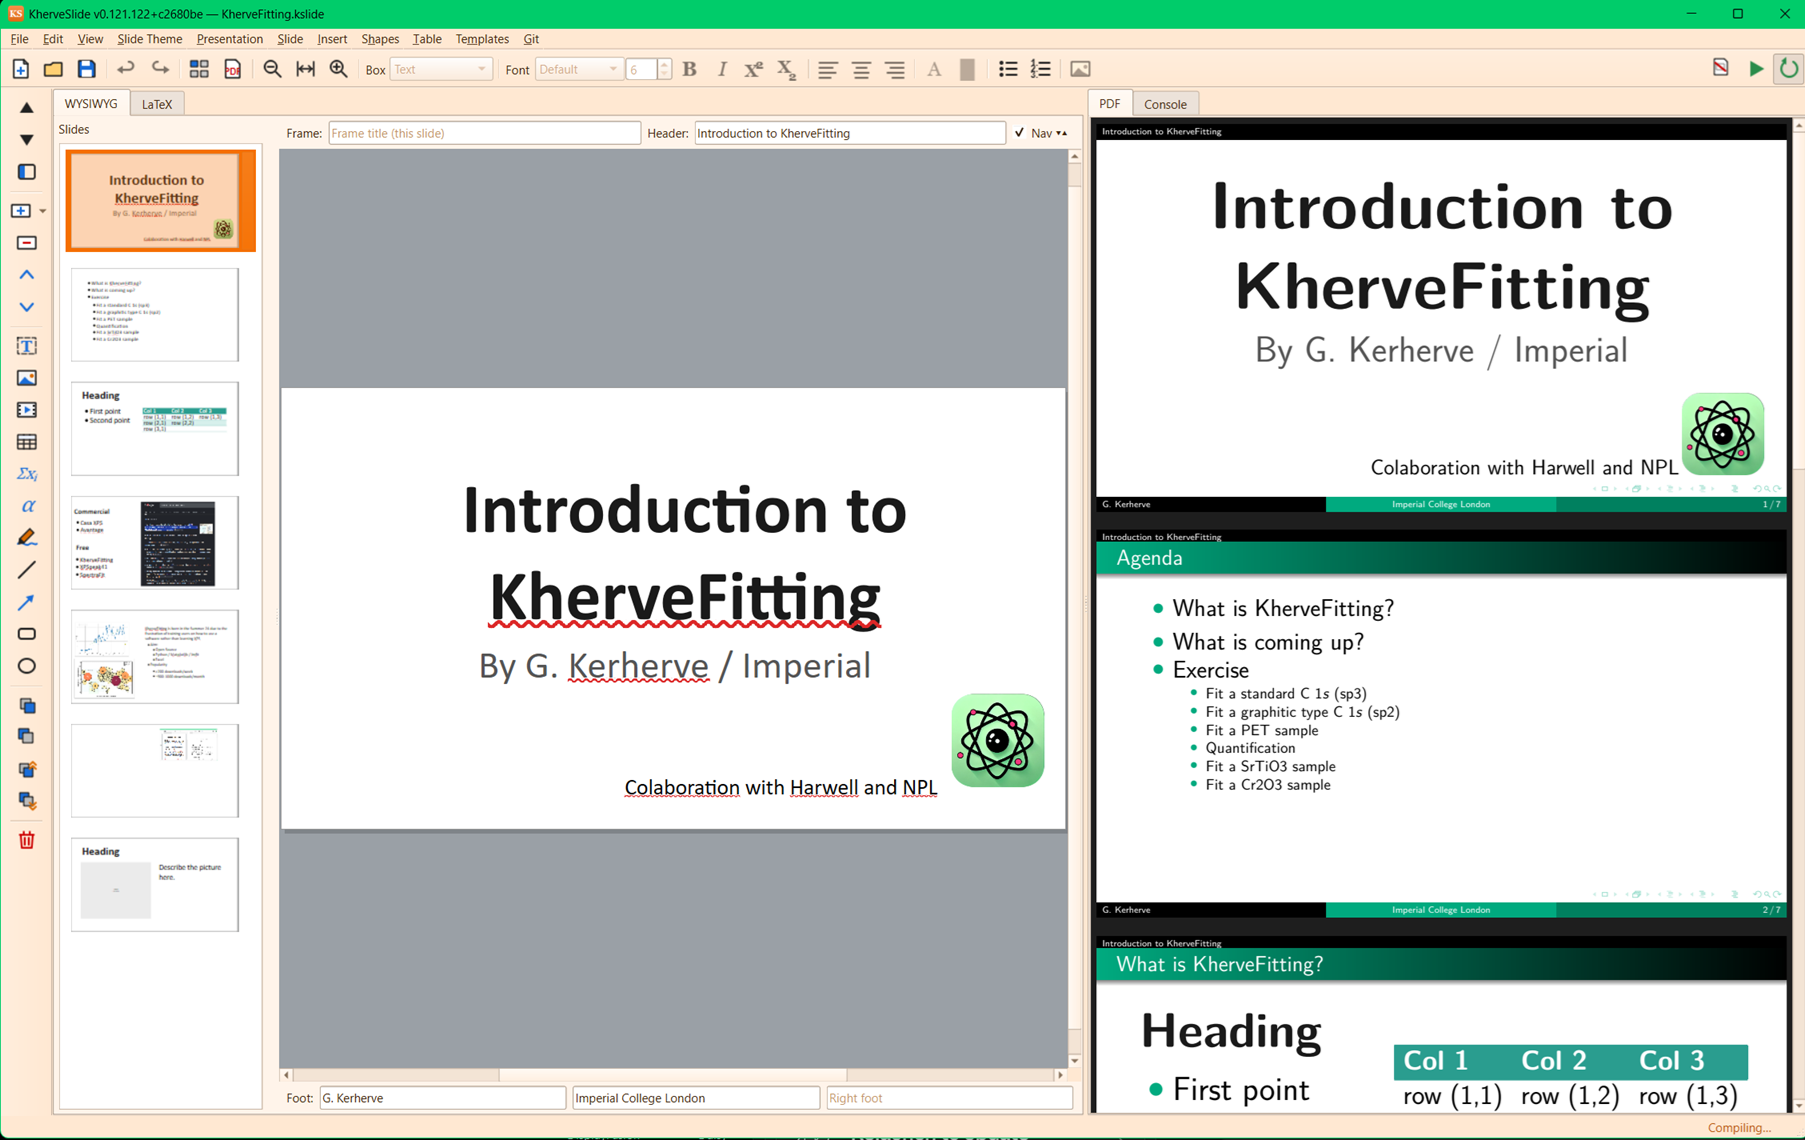Toggle bold formatting

(x=689, y=69)
